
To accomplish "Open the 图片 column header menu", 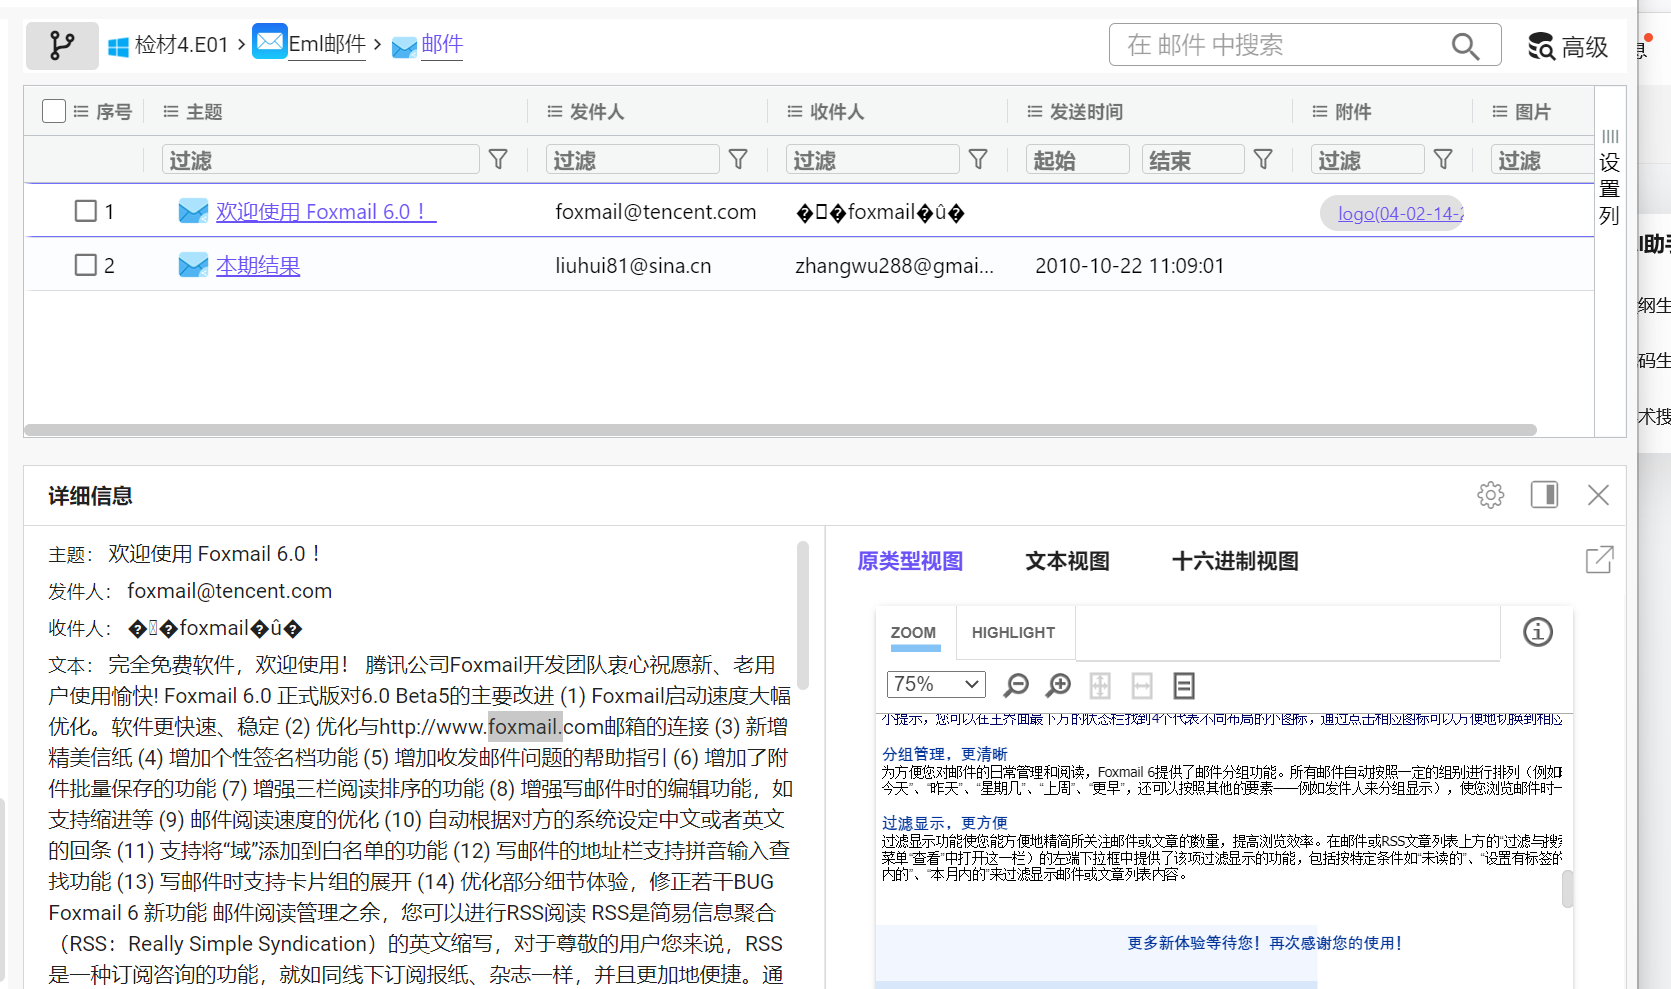I will click(1500, 112).
